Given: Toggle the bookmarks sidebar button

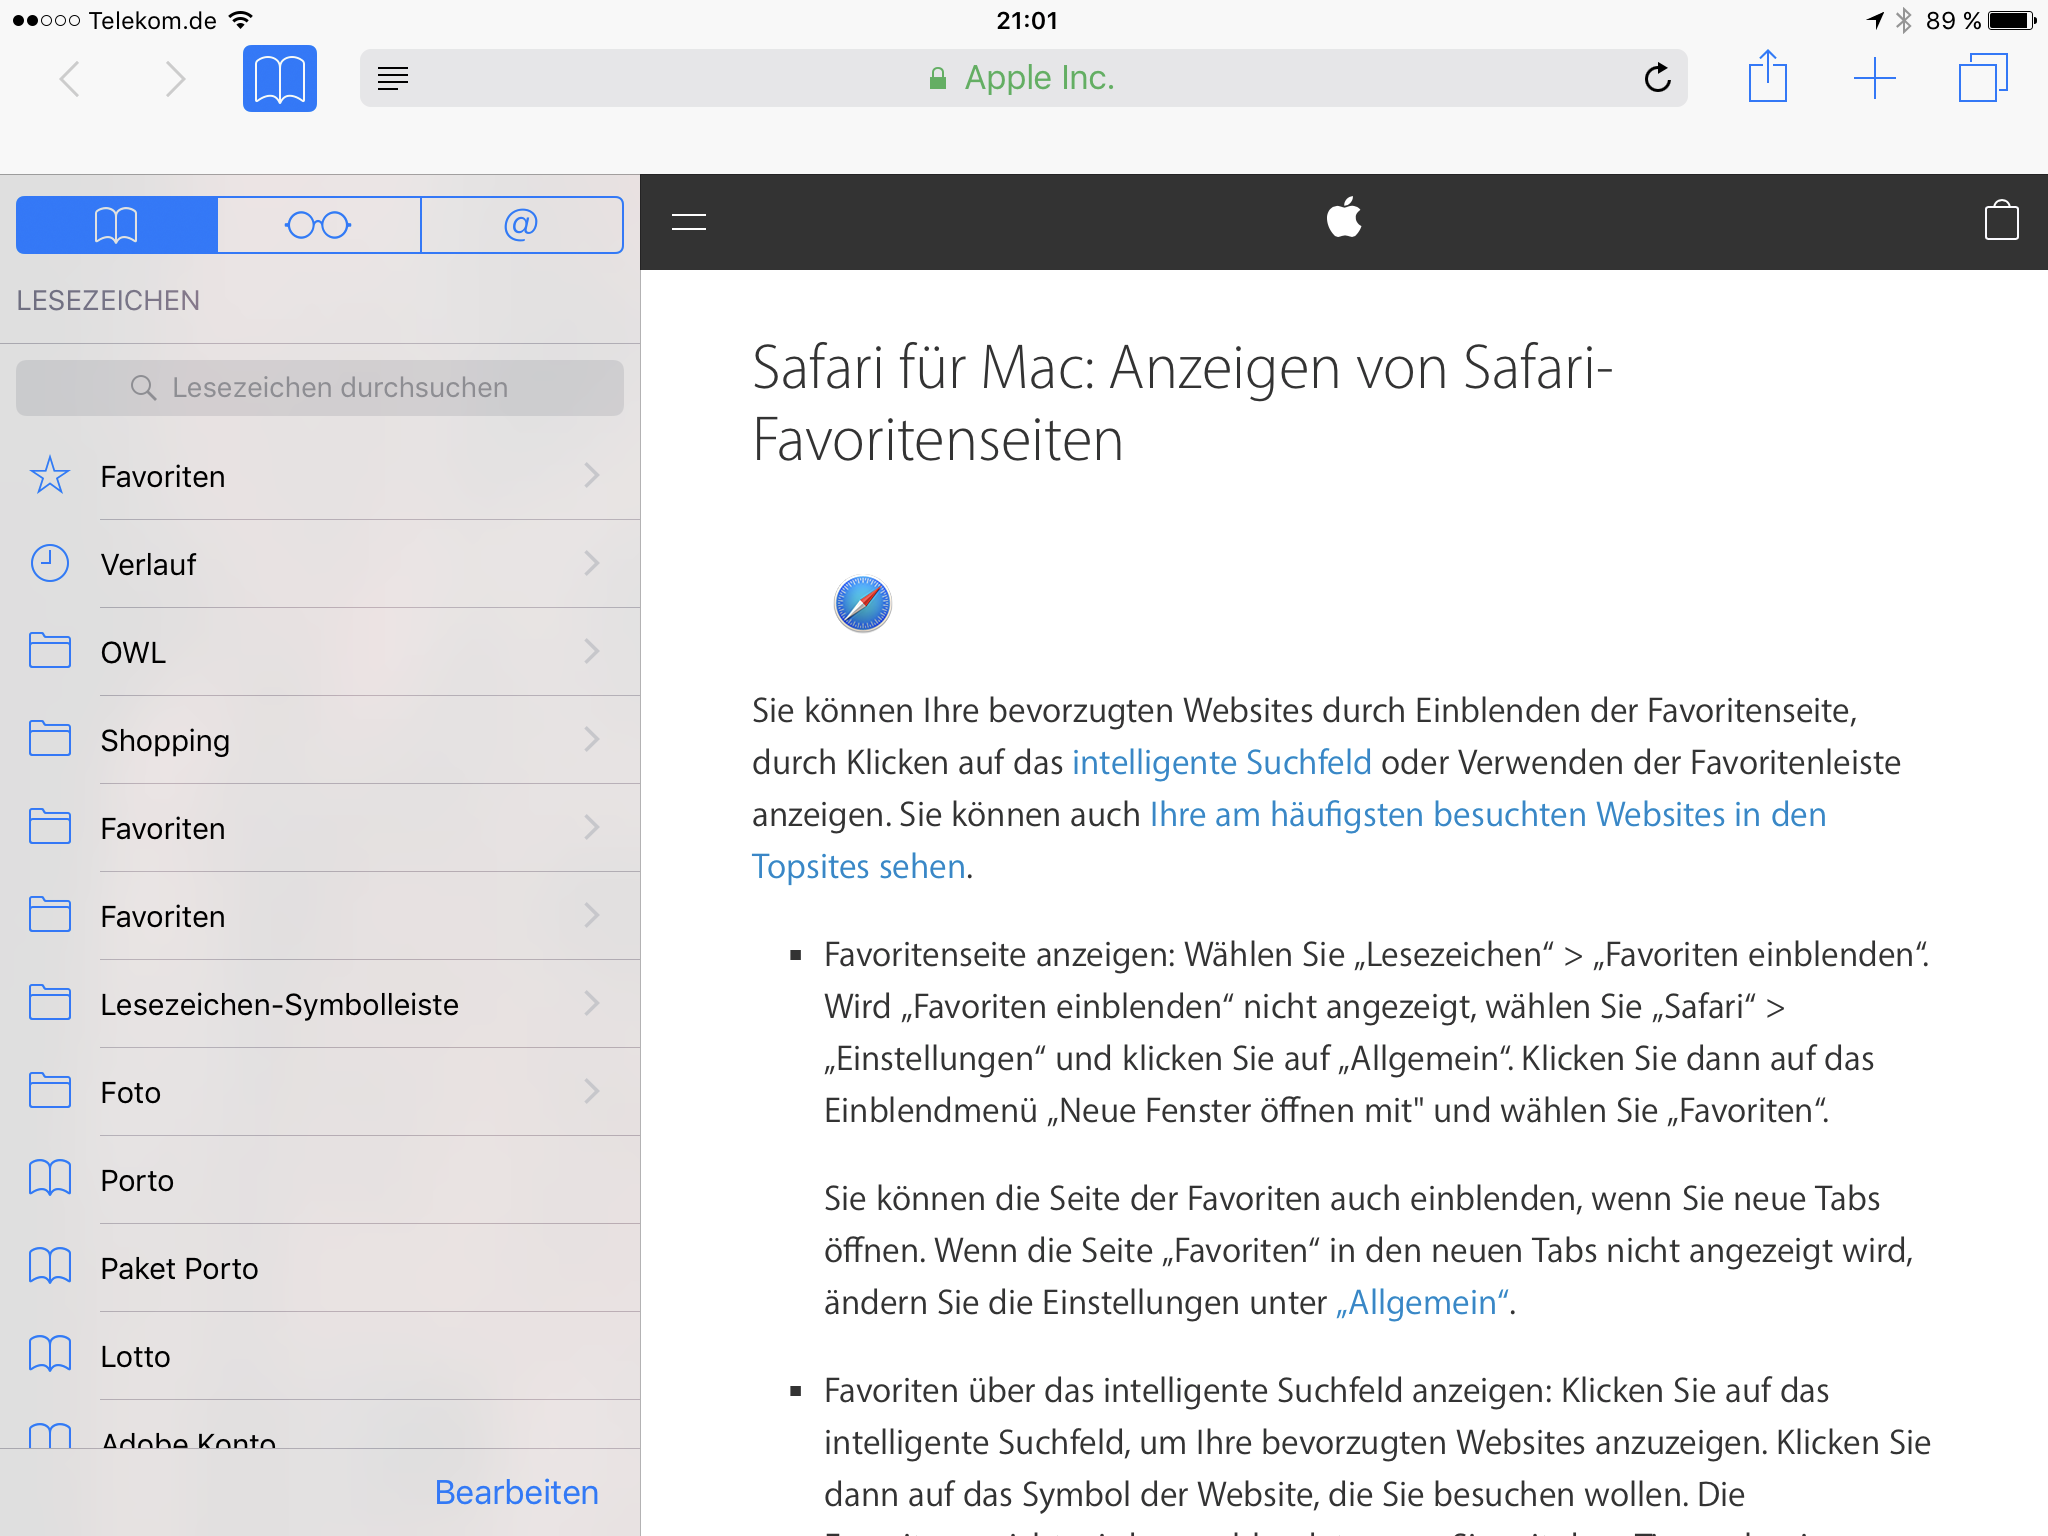Looking at the screenshot, I should [x=279, y=78].
